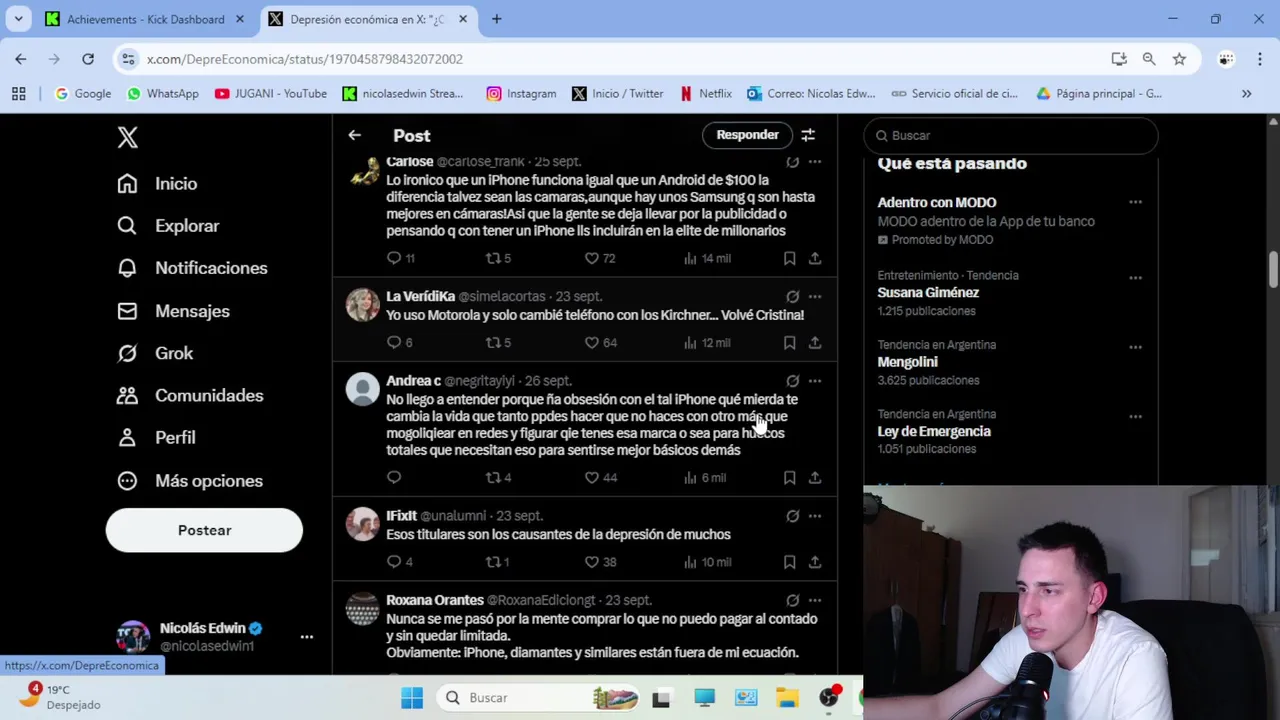
Task: Open more options on Andrea c's post
Action: (815, 381)
